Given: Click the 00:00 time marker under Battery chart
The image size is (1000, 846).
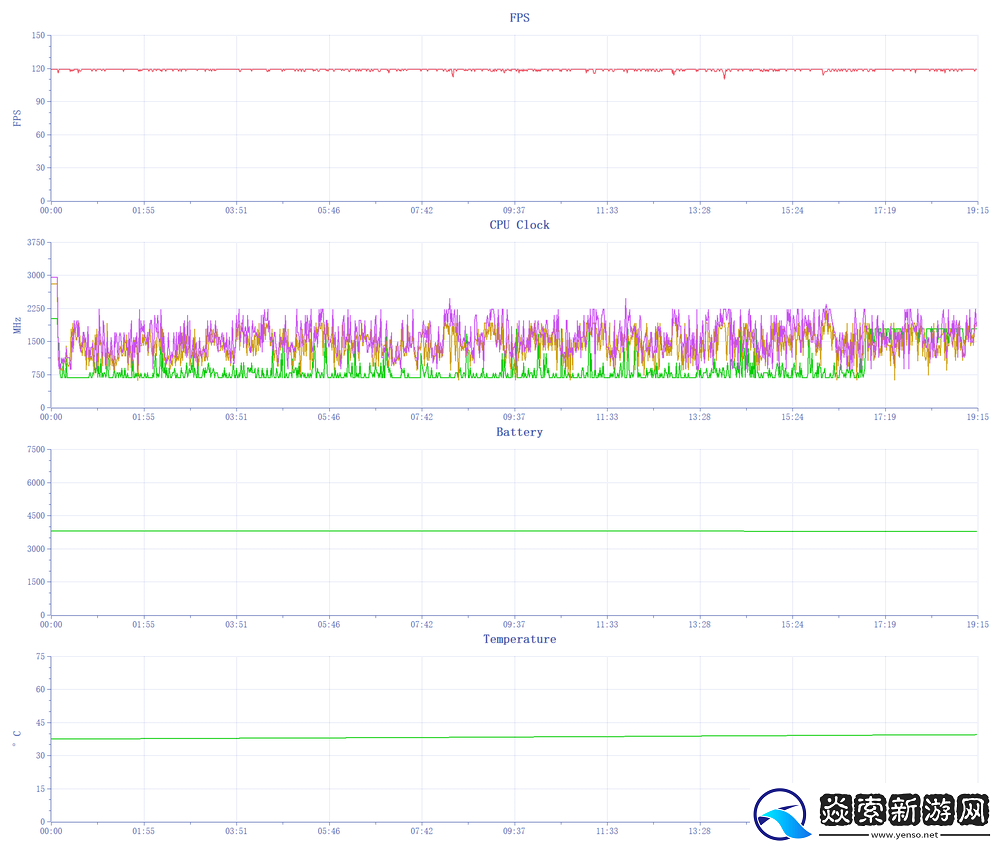Looking at the screenshot, I should tap(51, 624).
